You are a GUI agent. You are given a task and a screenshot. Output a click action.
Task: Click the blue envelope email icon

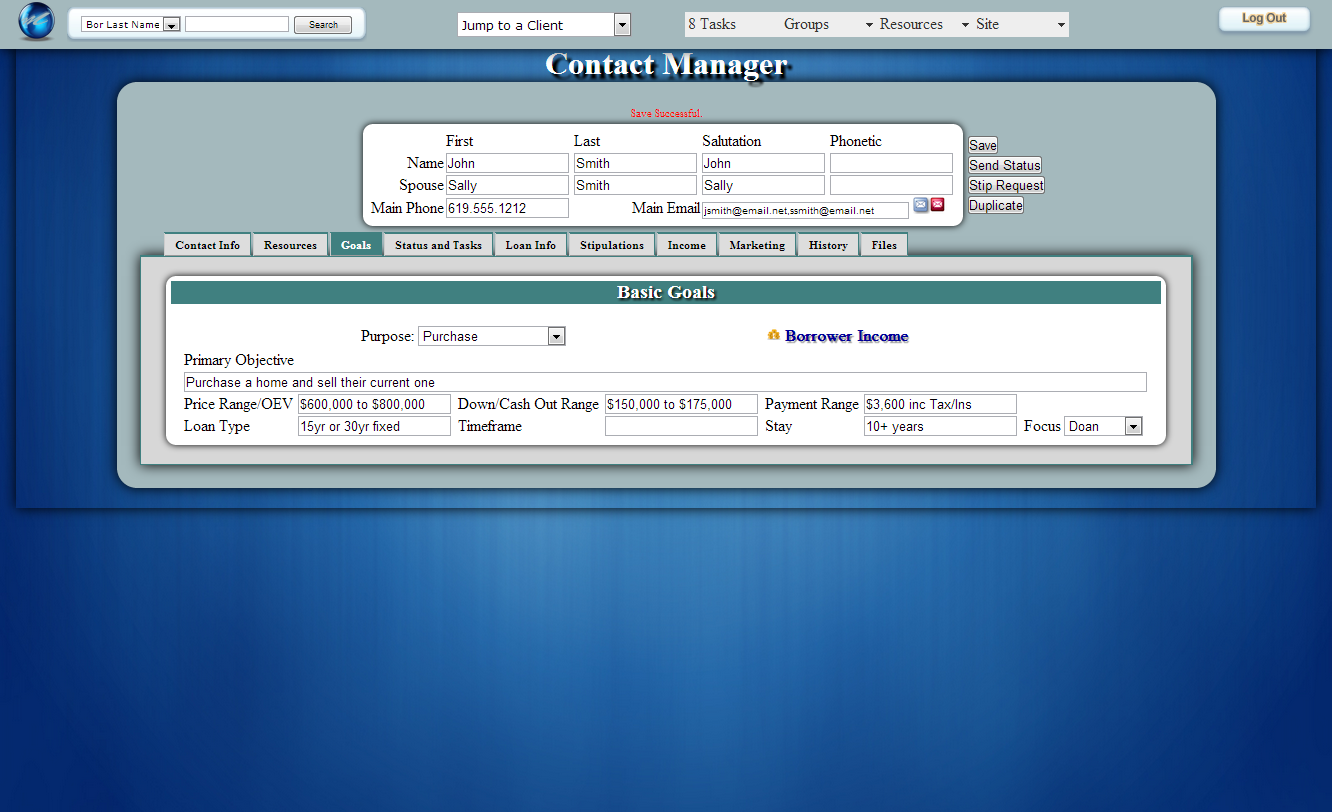(921, 205)
